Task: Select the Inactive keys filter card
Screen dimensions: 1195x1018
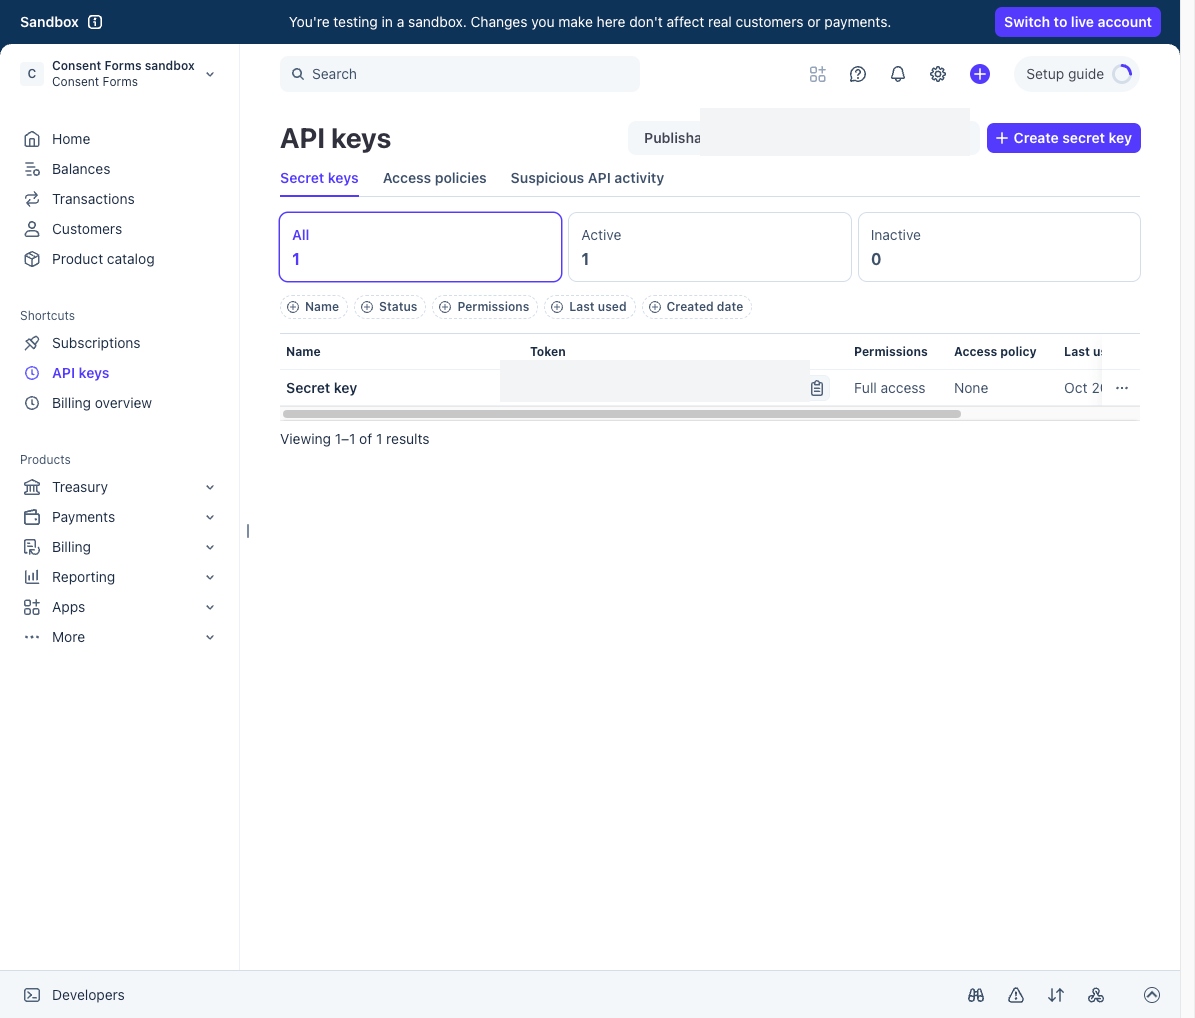Action: 999,247
